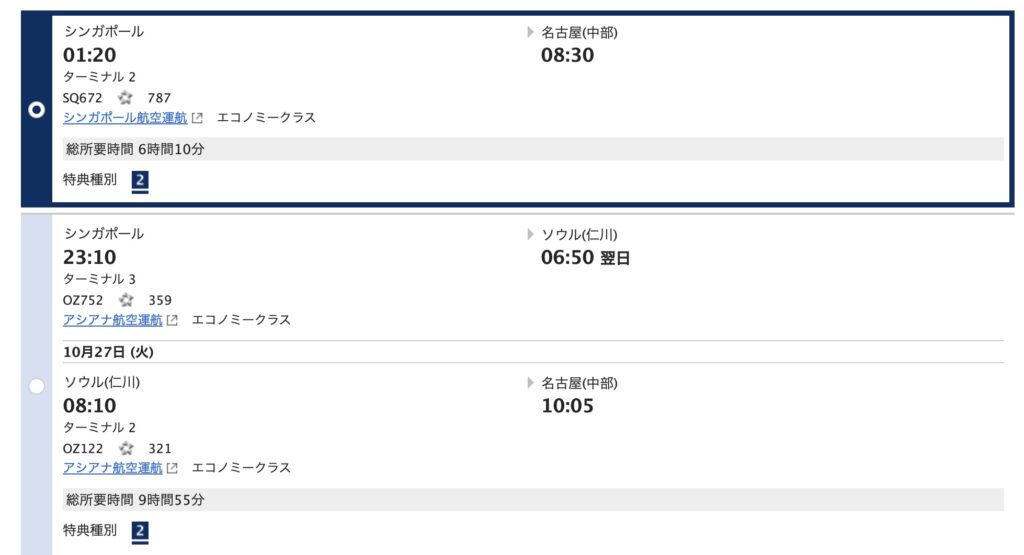
Task: Click the arrow before 名古屋(中部) arriving 08:30
Action: pos(531,33)
